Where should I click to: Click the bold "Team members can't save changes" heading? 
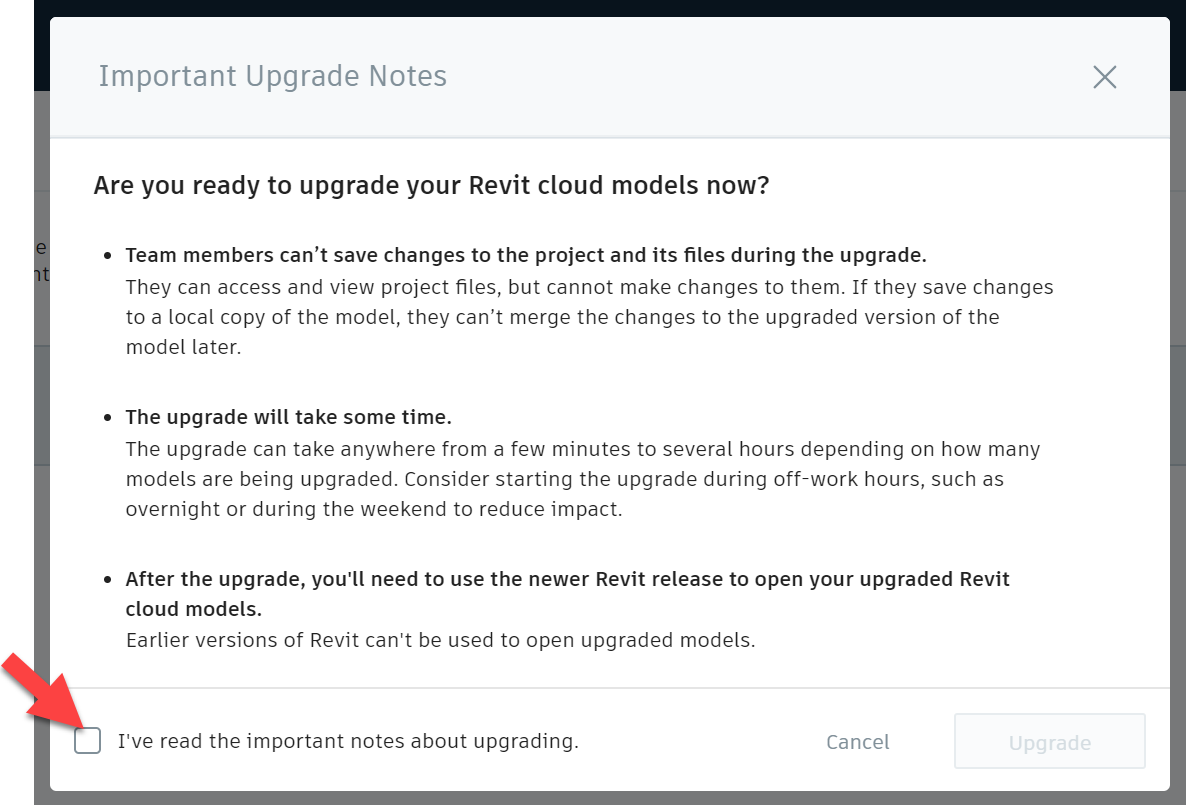click(526, 255)
